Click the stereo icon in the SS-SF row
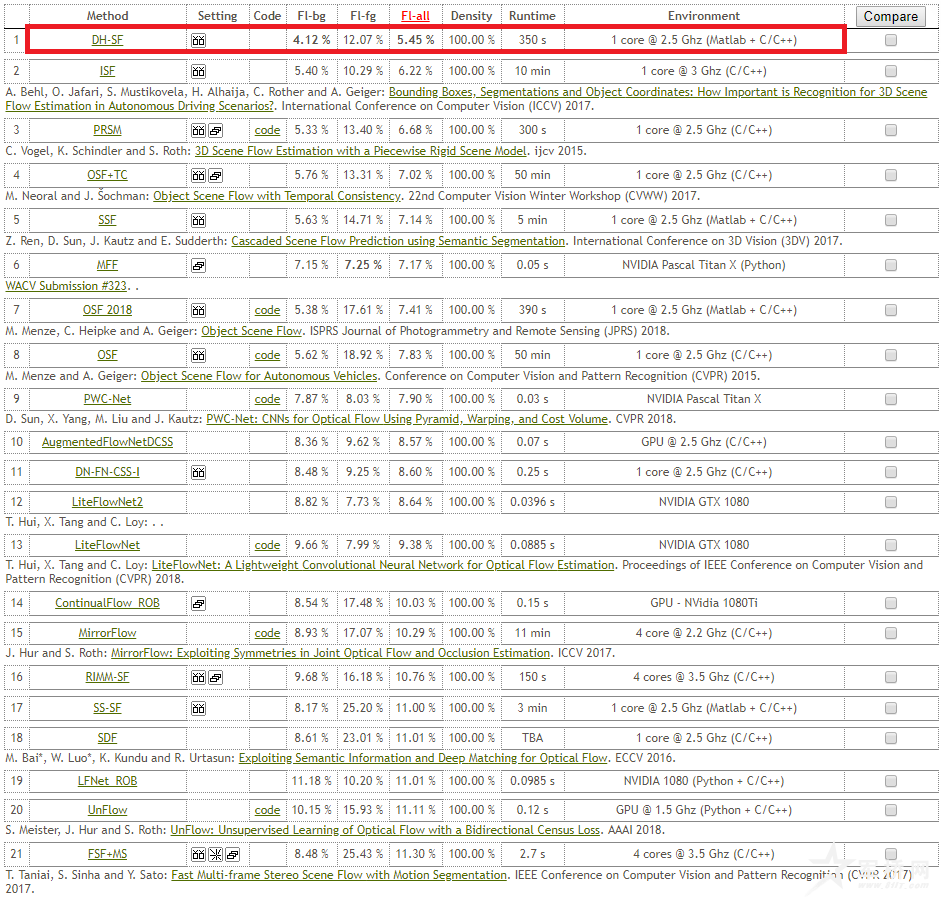Viewport: 942px width, 898px height. (198, 709)
